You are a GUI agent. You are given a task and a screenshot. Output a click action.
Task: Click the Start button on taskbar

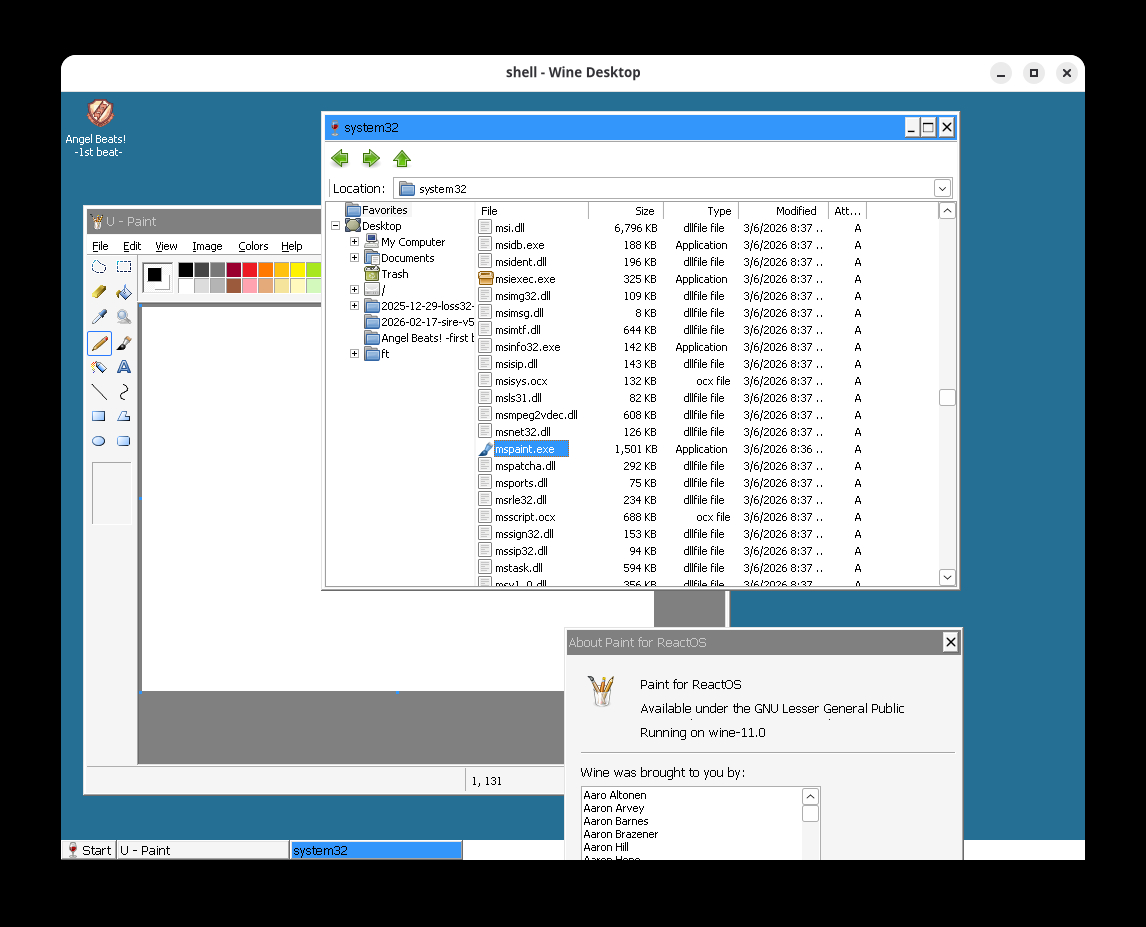pyautogui.click(x=88, y=850)
